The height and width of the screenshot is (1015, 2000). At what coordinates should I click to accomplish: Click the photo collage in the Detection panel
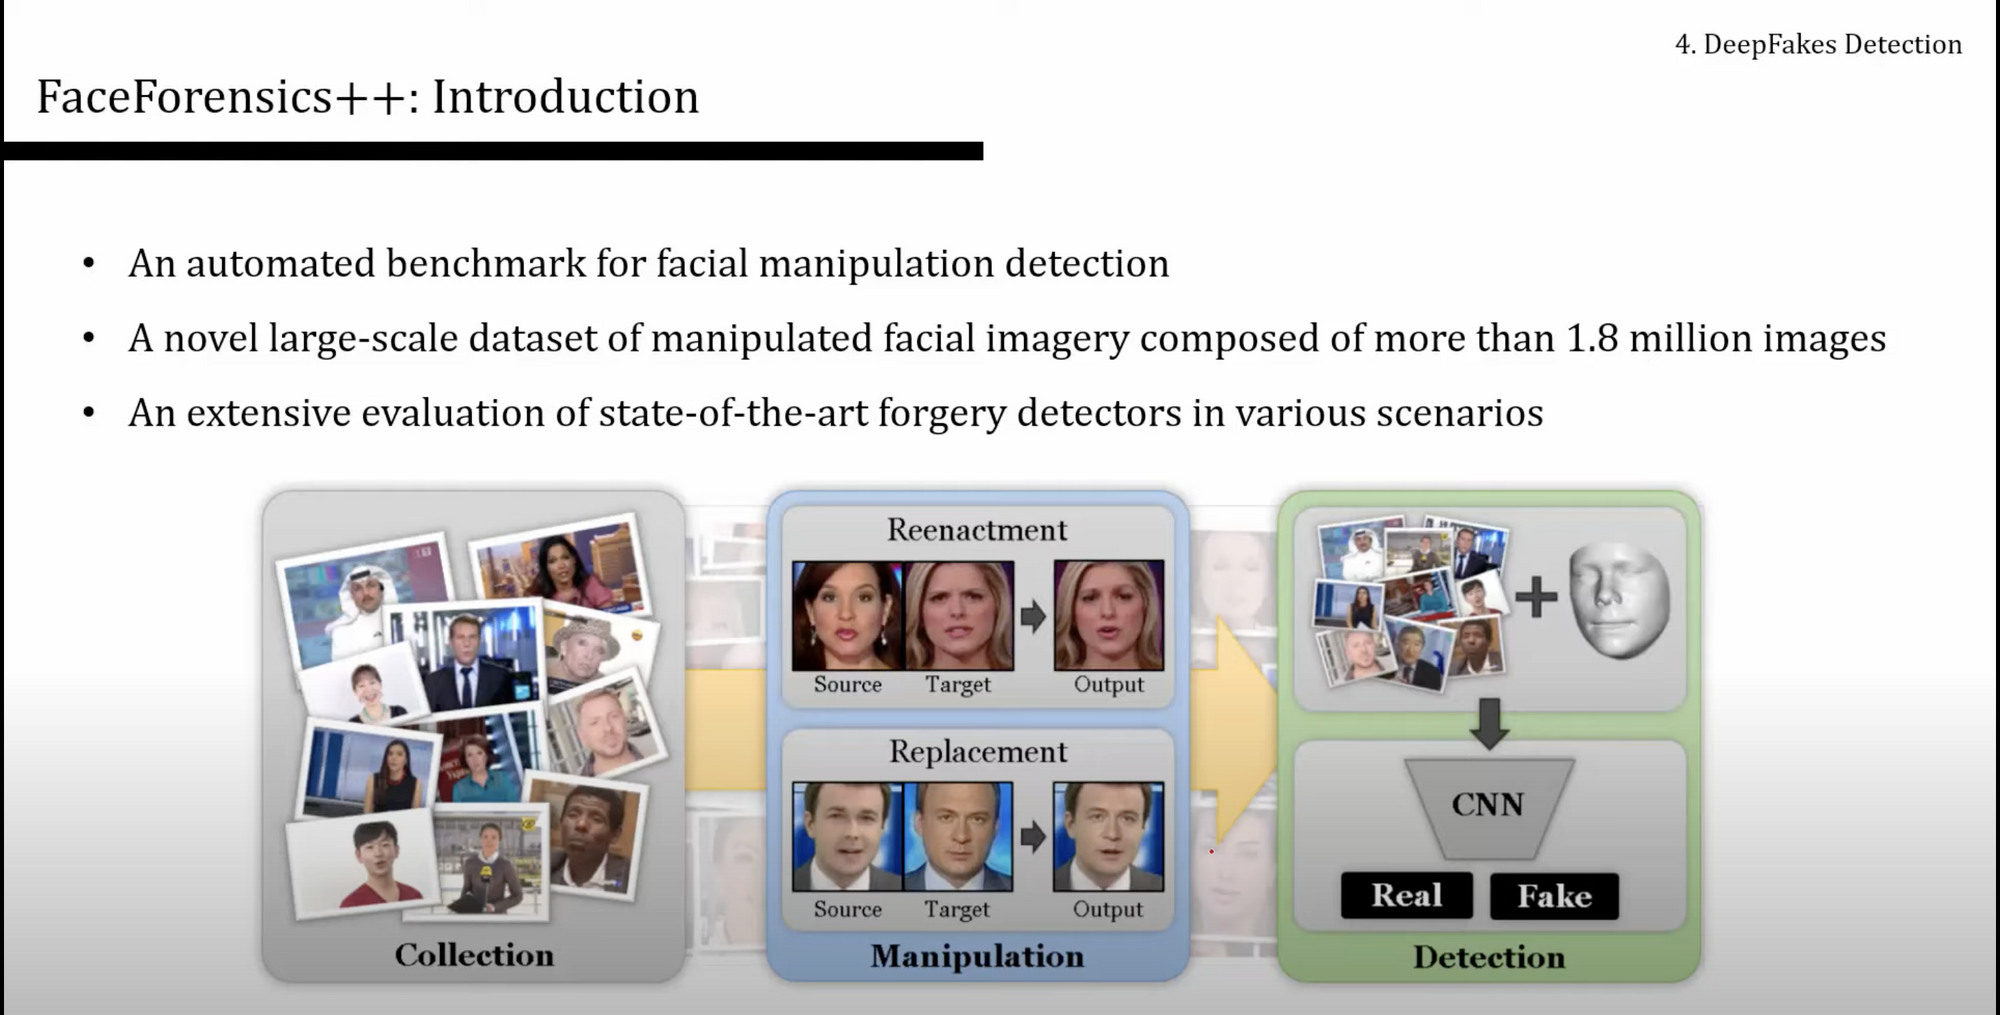click(x=1411, y=603)
